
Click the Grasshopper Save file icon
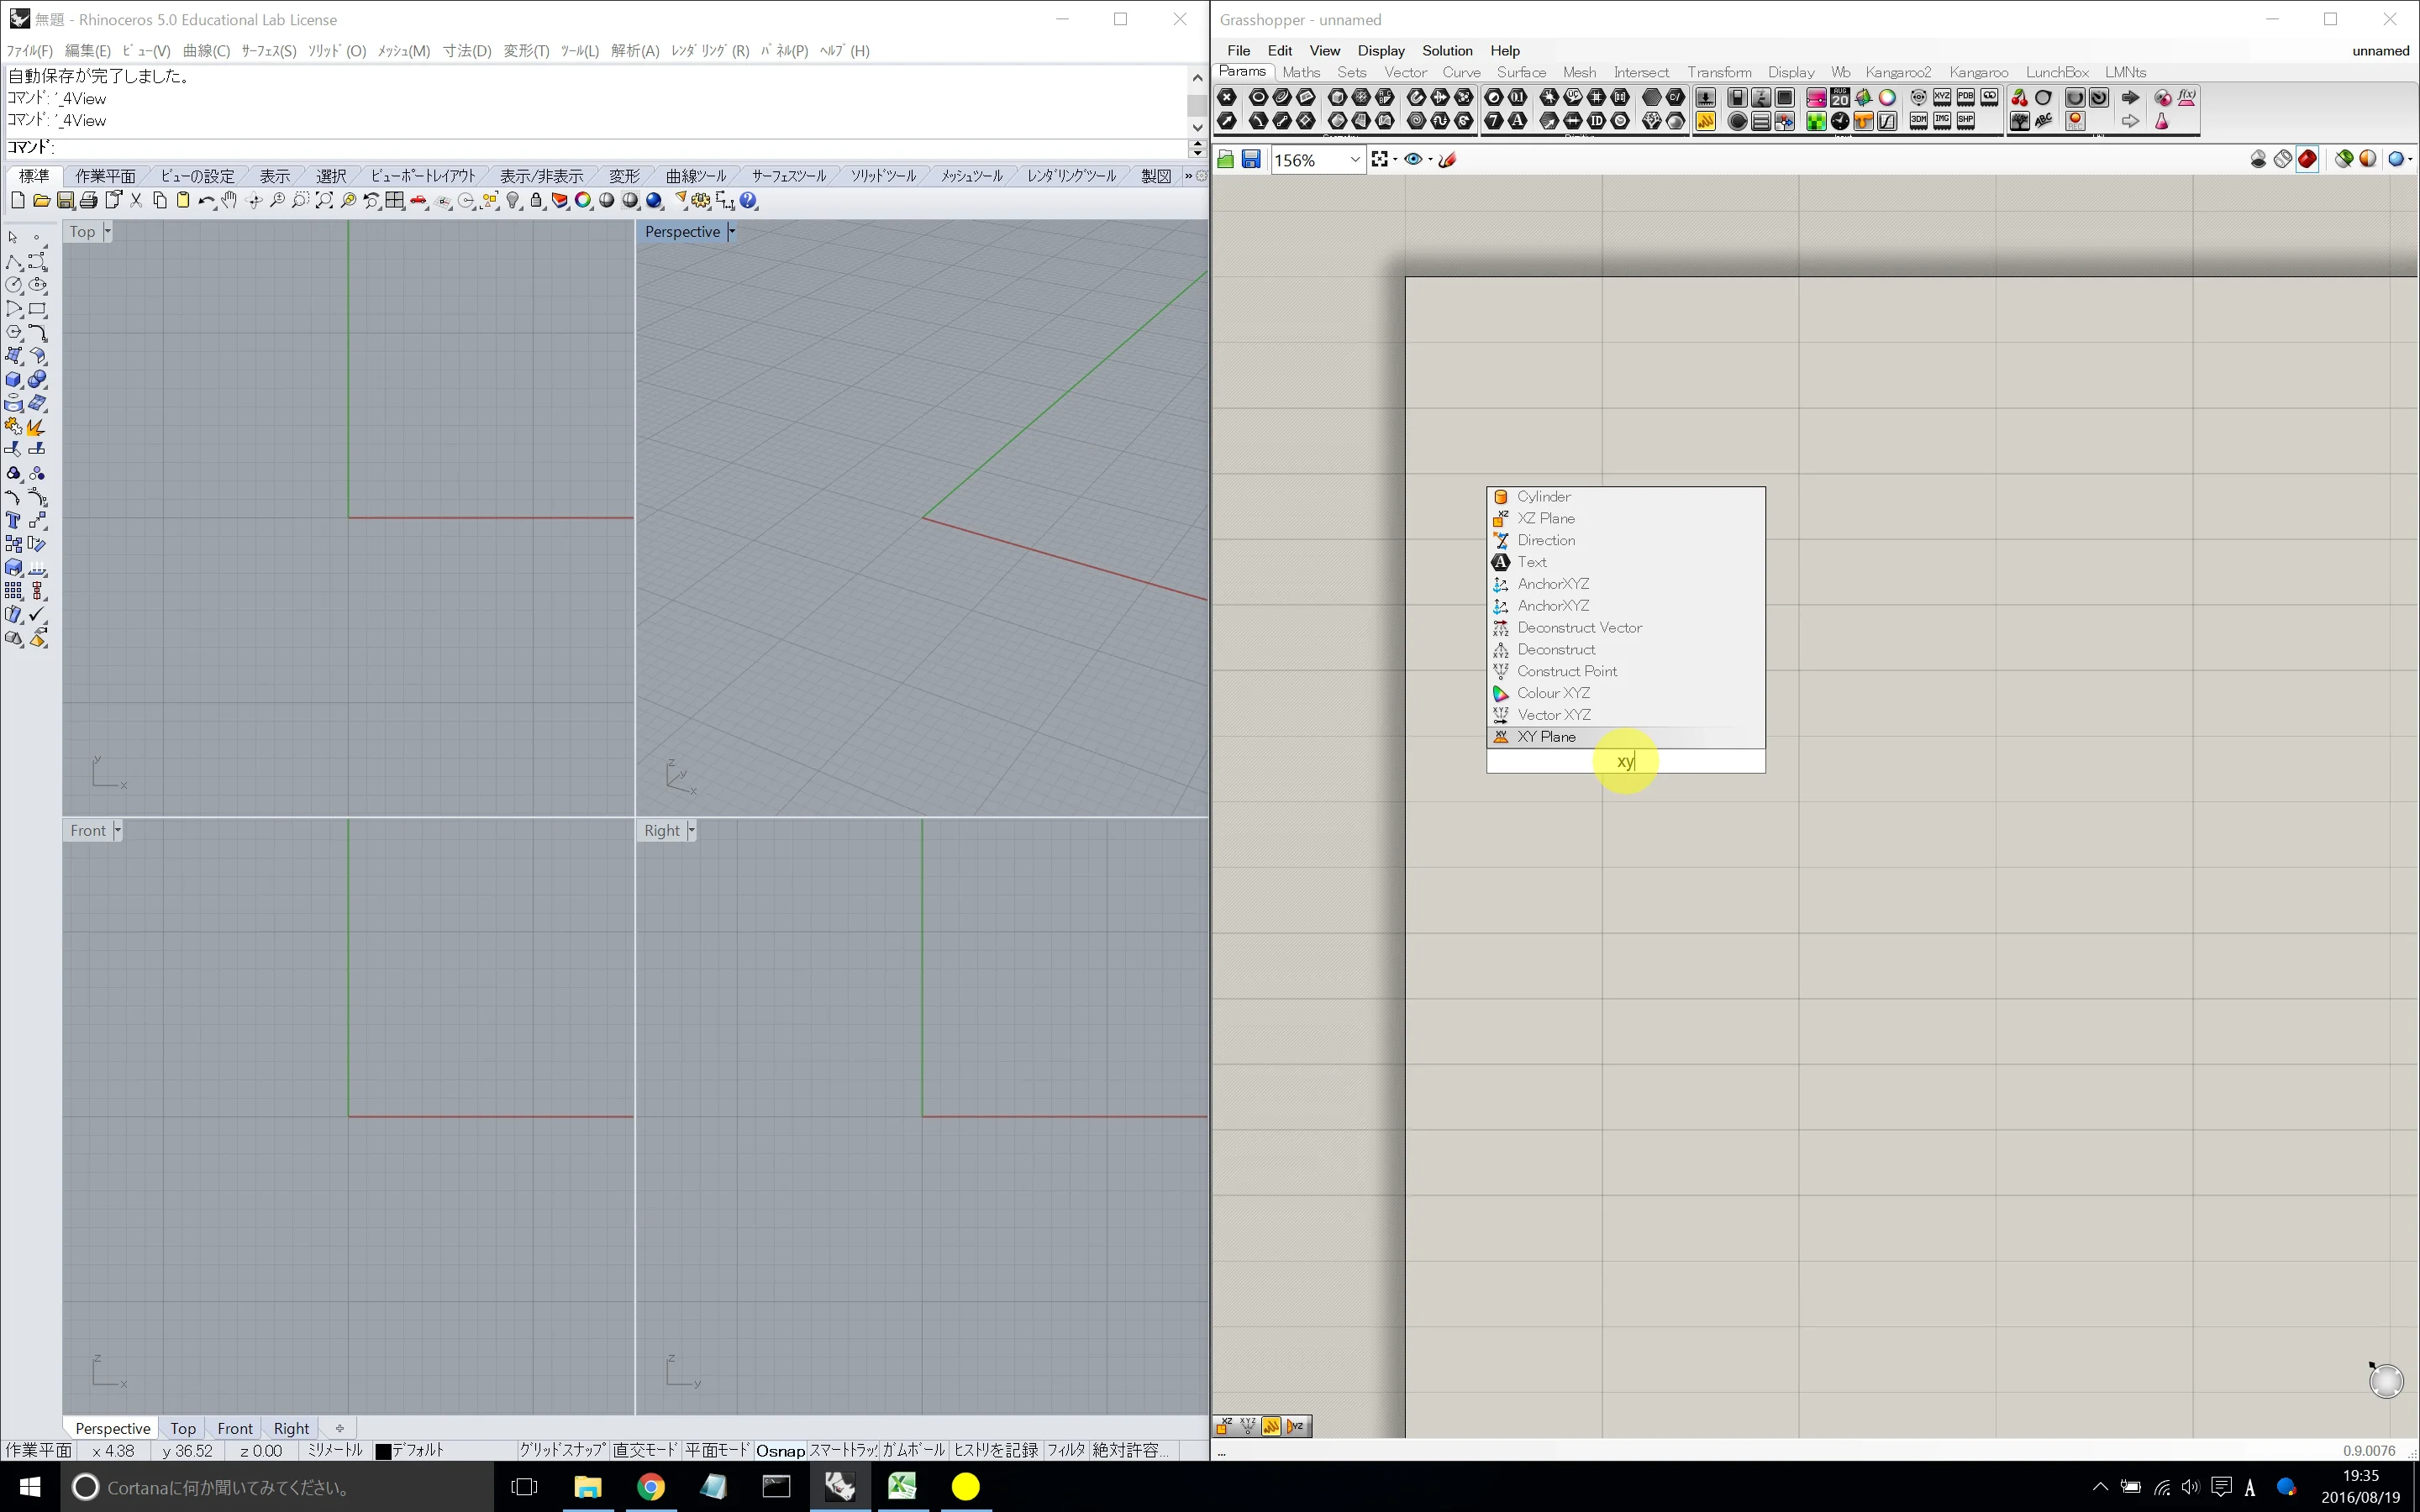click(x=1251, y=160)
